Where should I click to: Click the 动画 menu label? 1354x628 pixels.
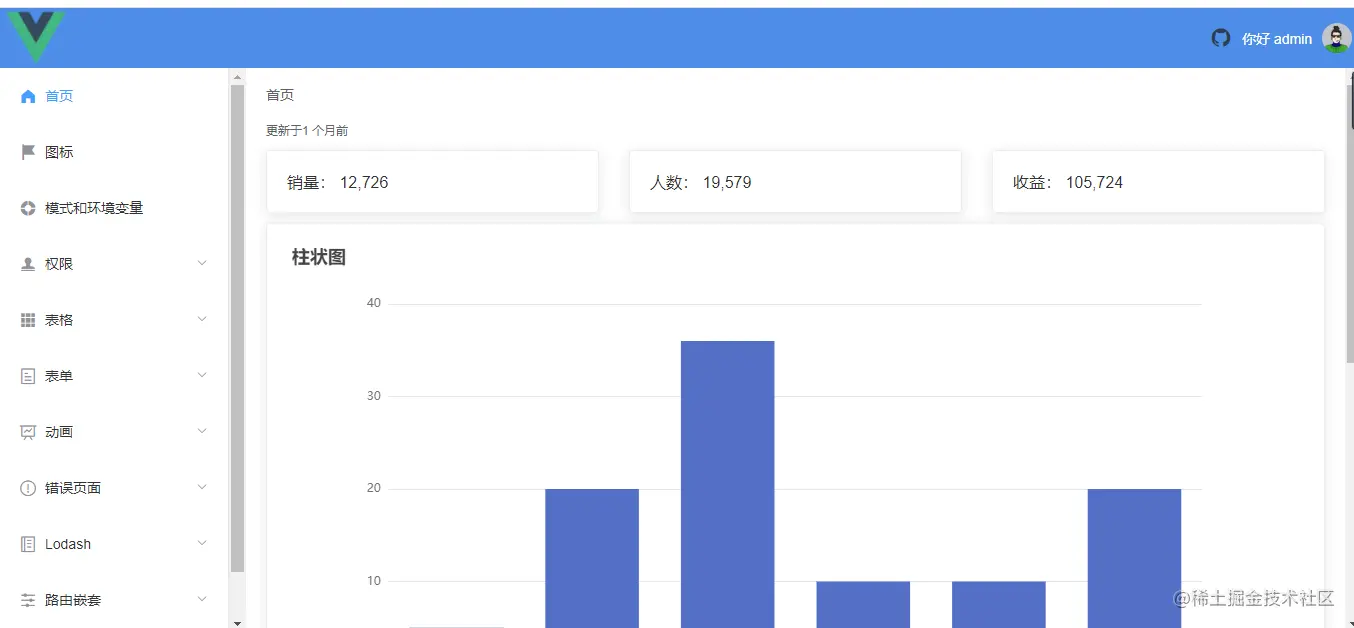[59, 432]
